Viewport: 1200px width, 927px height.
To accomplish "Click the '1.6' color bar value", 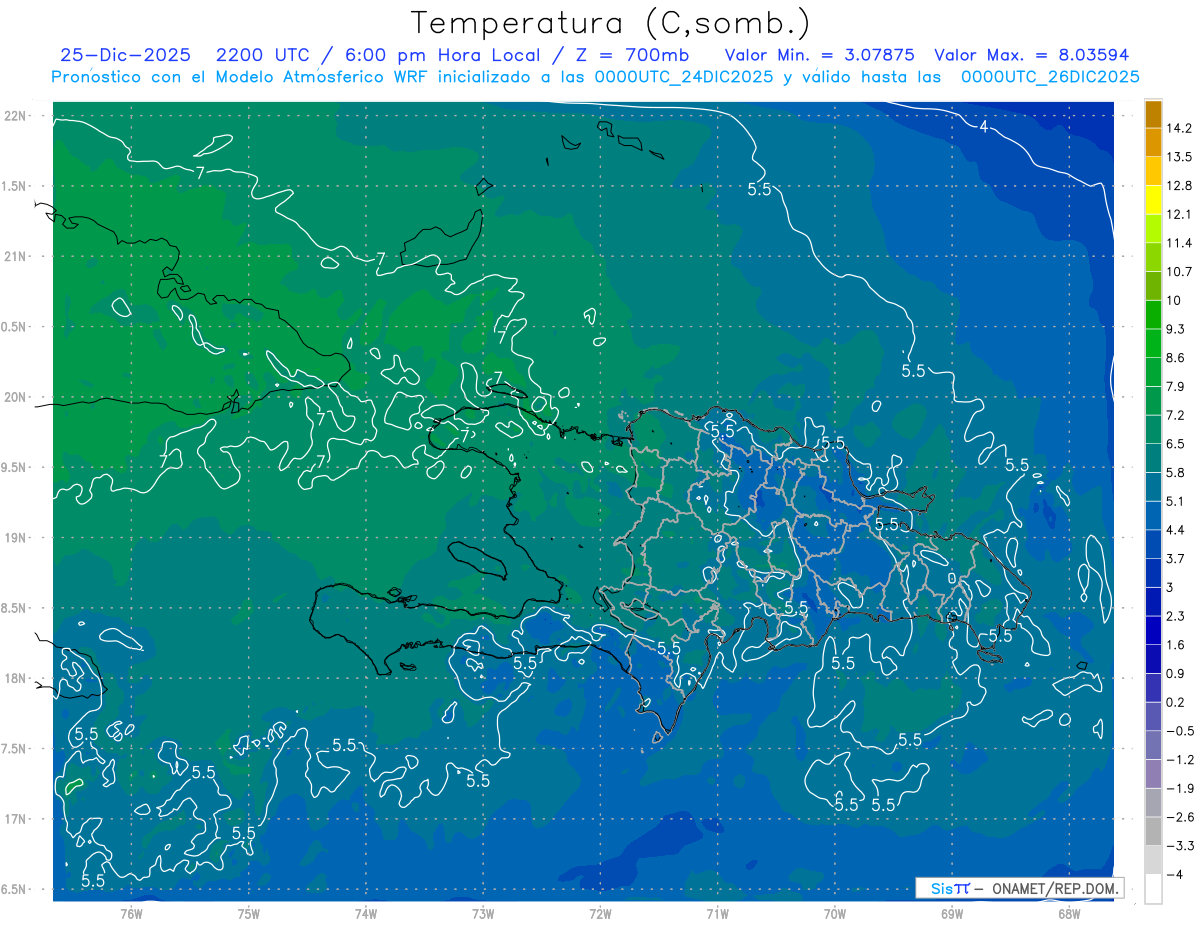I will pos(1176,645).
